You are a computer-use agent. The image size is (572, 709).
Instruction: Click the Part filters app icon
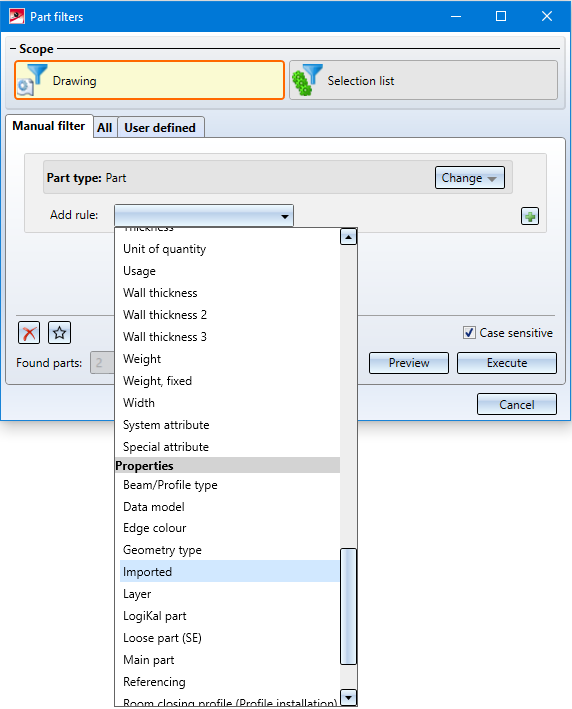[x=17, y=17]
